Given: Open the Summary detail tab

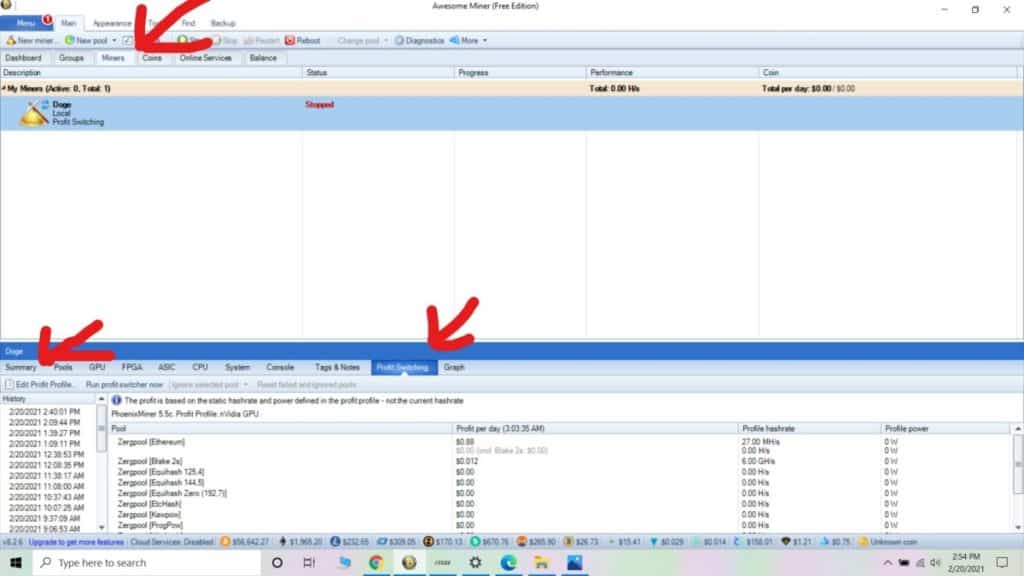Looking at the screenshot, I should tap(21, 368).
